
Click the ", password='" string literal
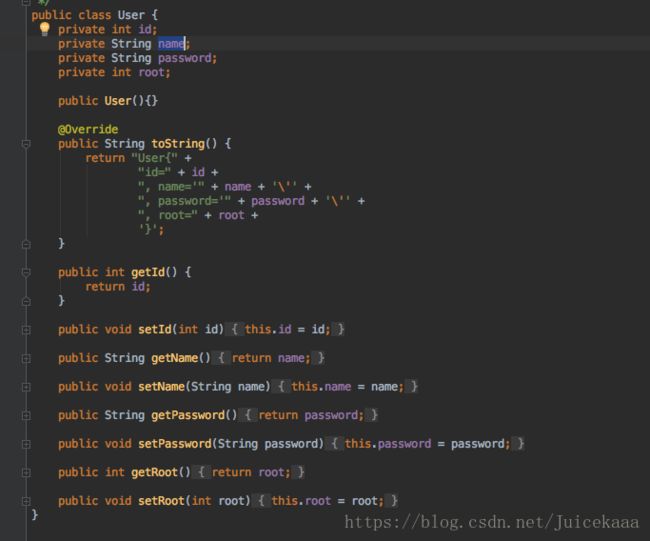pyautogui.click(x=184, y=201)
